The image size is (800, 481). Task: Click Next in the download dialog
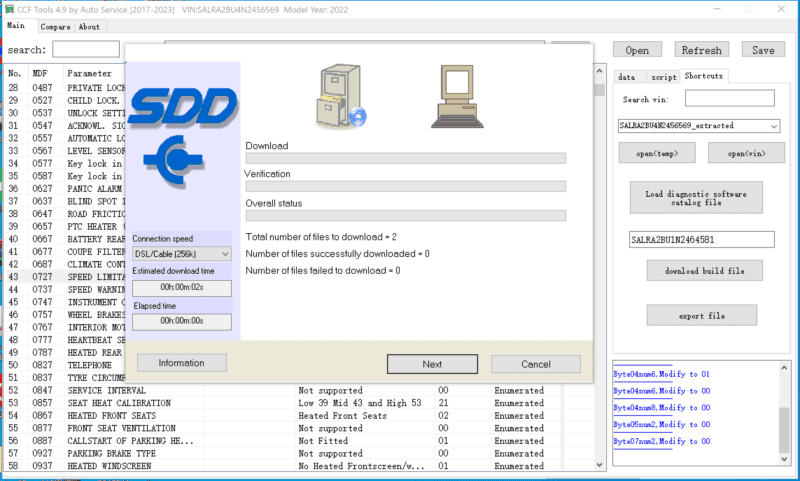[x=432, y=364]
